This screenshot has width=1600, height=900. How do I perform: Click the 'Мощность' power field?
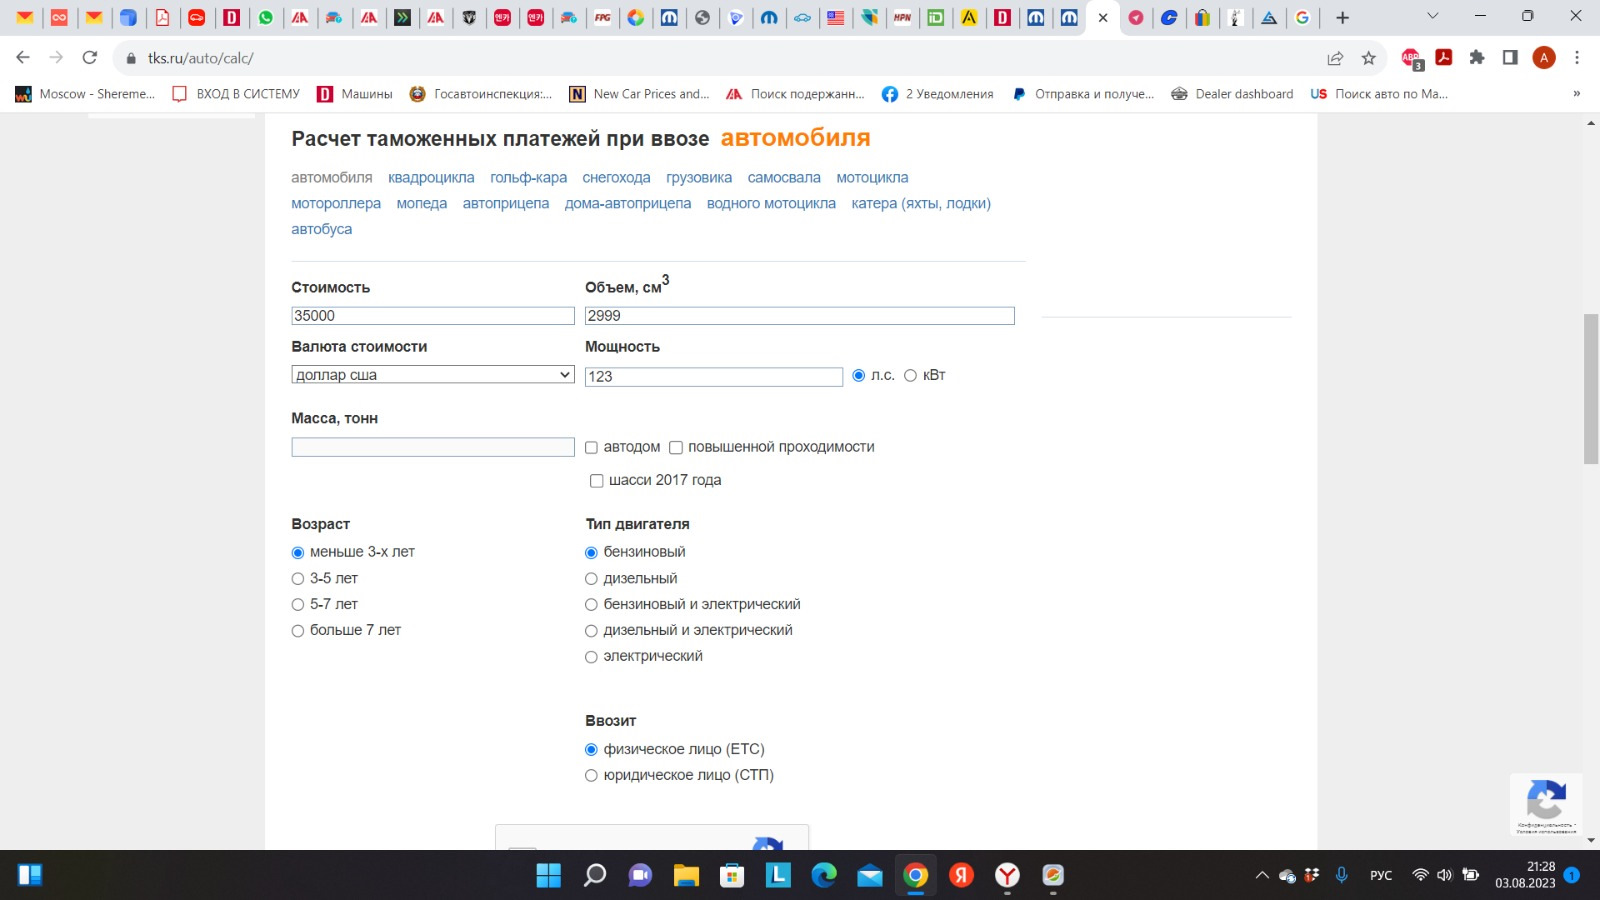pos(714,376)
